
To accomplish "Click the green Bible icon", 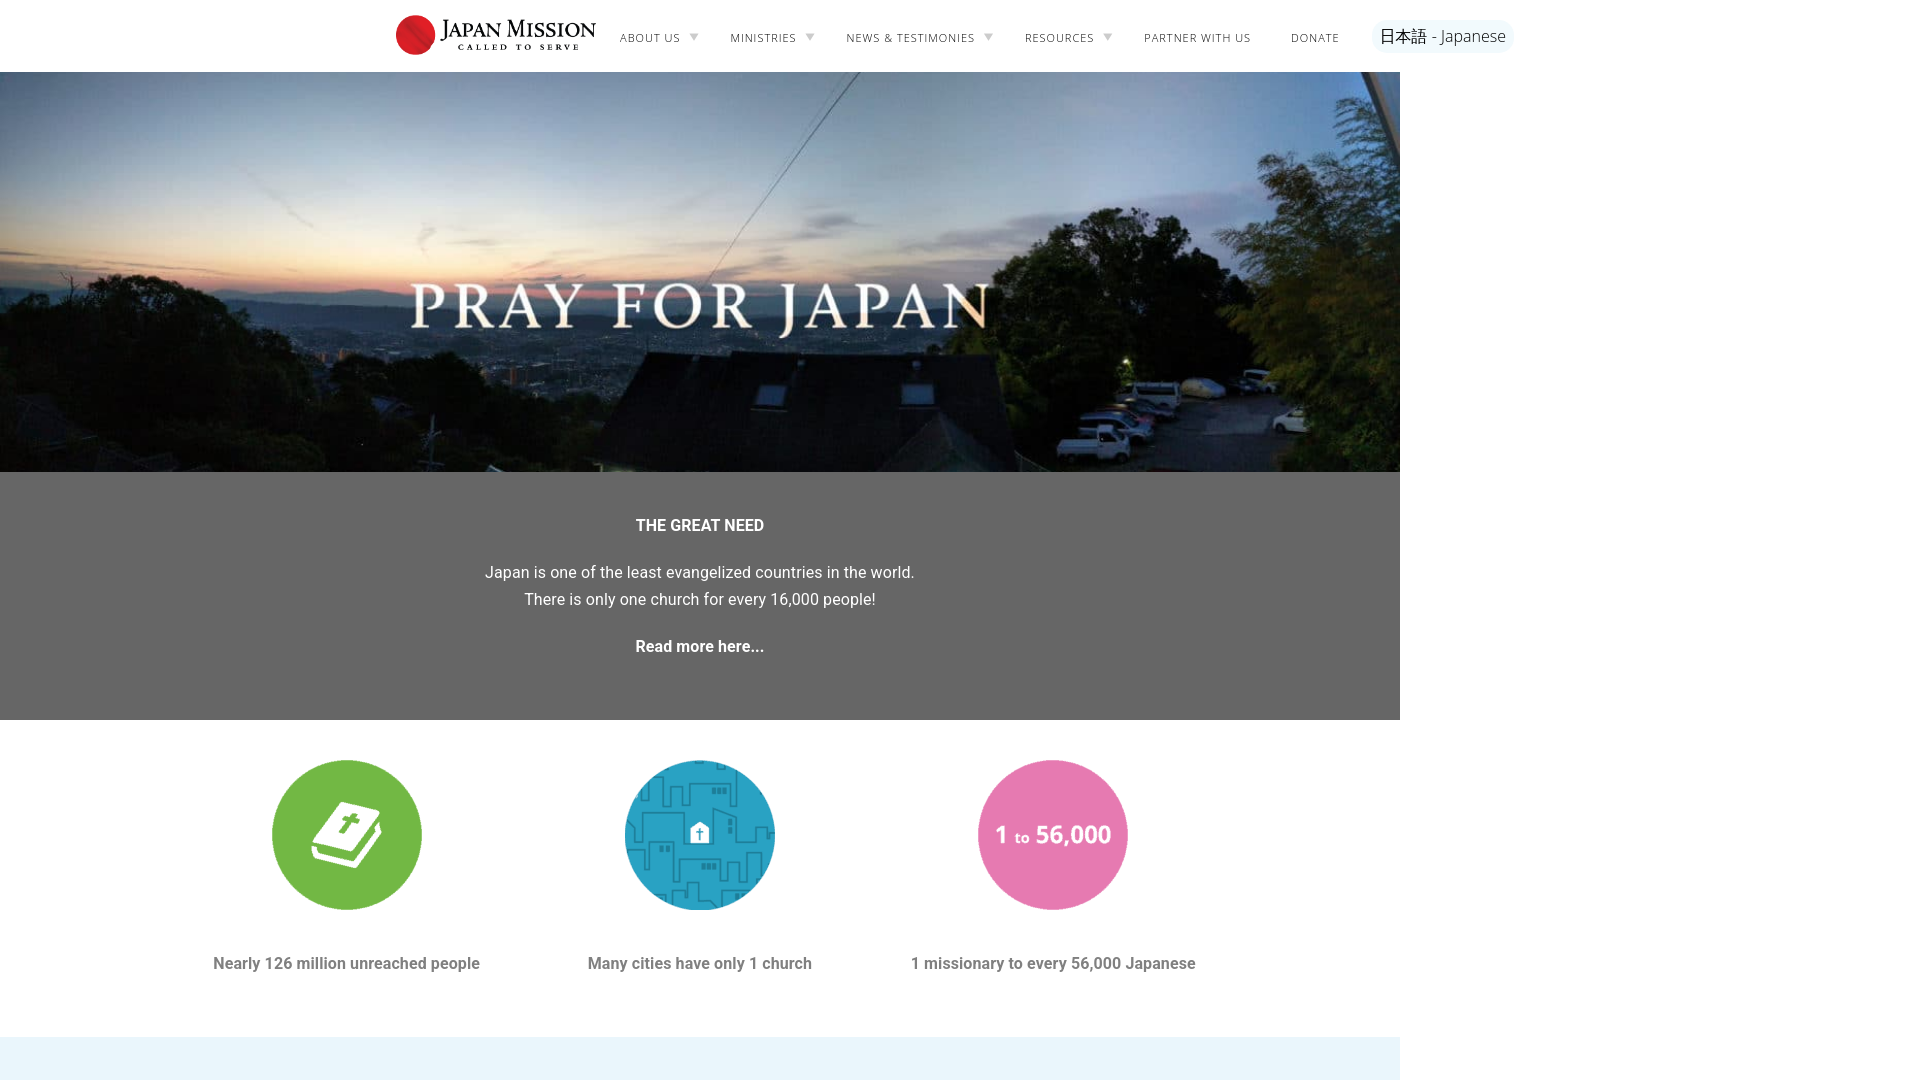I will [347, 835].
